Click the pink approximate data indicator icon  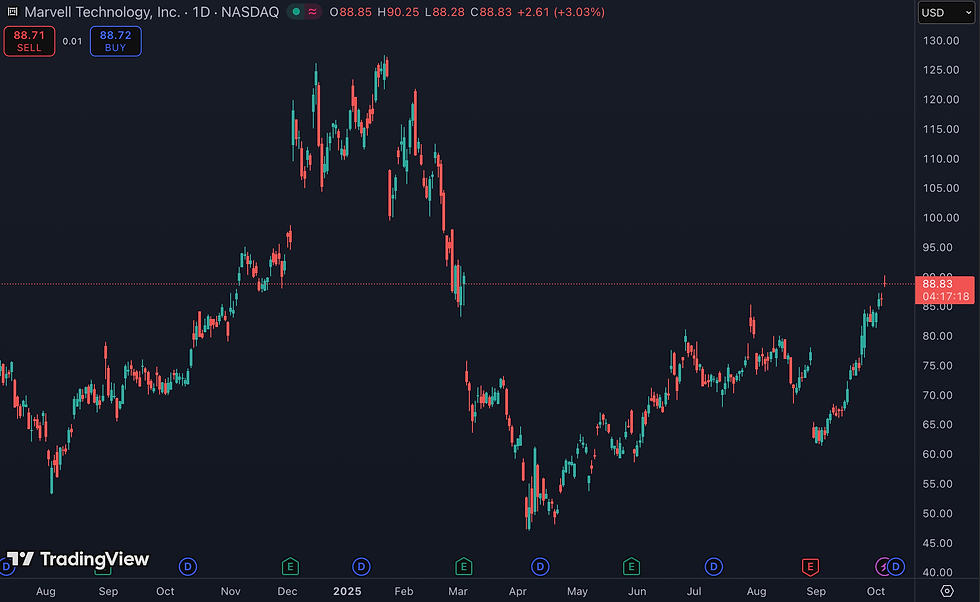(x=312, y=12)
